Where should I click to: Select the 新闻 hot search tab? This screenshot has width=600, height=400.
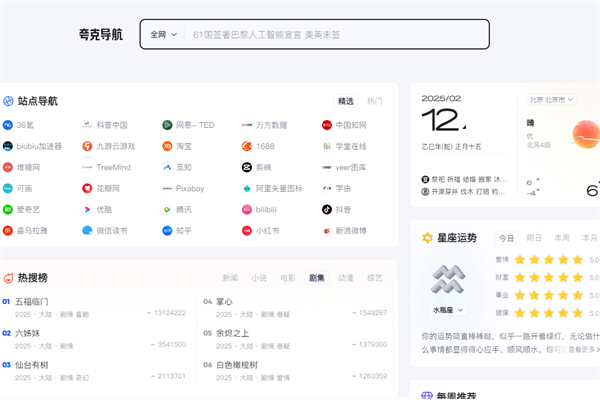tap(230, 277)
